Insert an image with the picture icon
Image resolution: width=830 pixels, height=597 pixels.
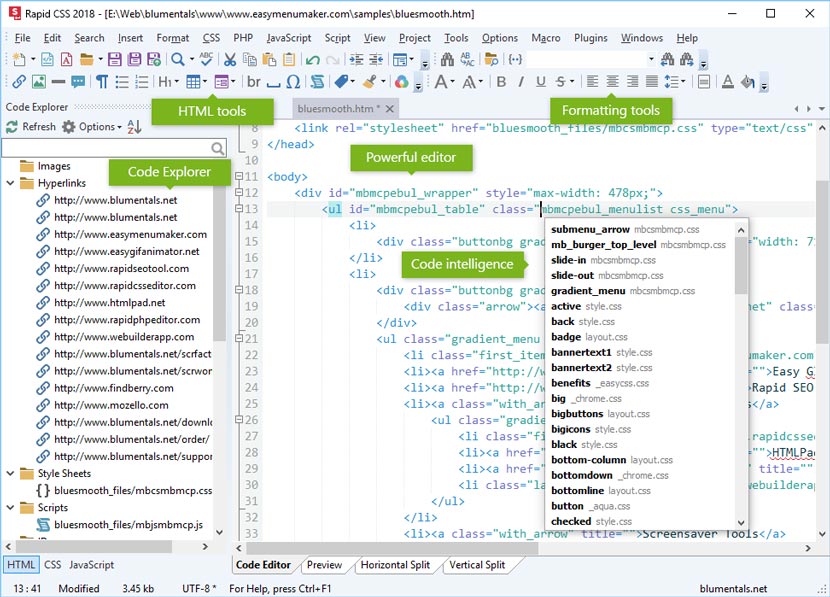pyautogui.click(x=38, y=82)
